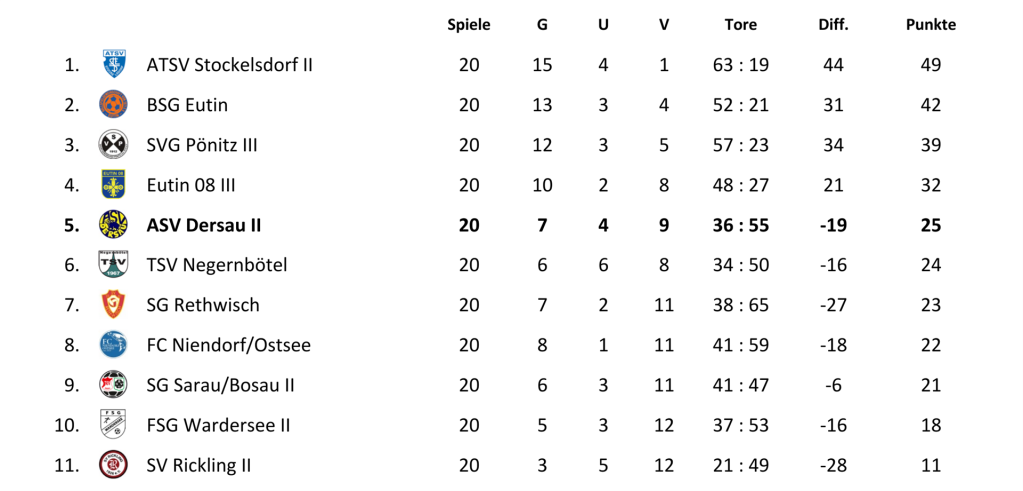The width and height of the screenshot is (1023, 491).
Task: Click the SV Rickling II team name
Action: 198,465
